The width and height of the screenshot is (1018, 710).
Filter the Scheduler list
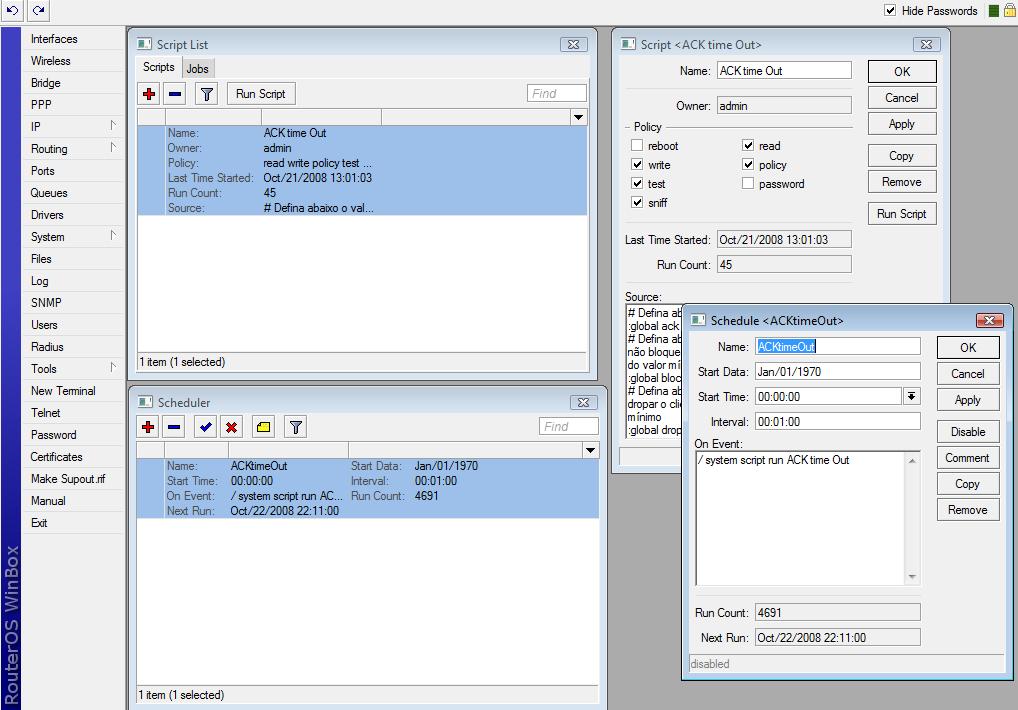[296, 427]
